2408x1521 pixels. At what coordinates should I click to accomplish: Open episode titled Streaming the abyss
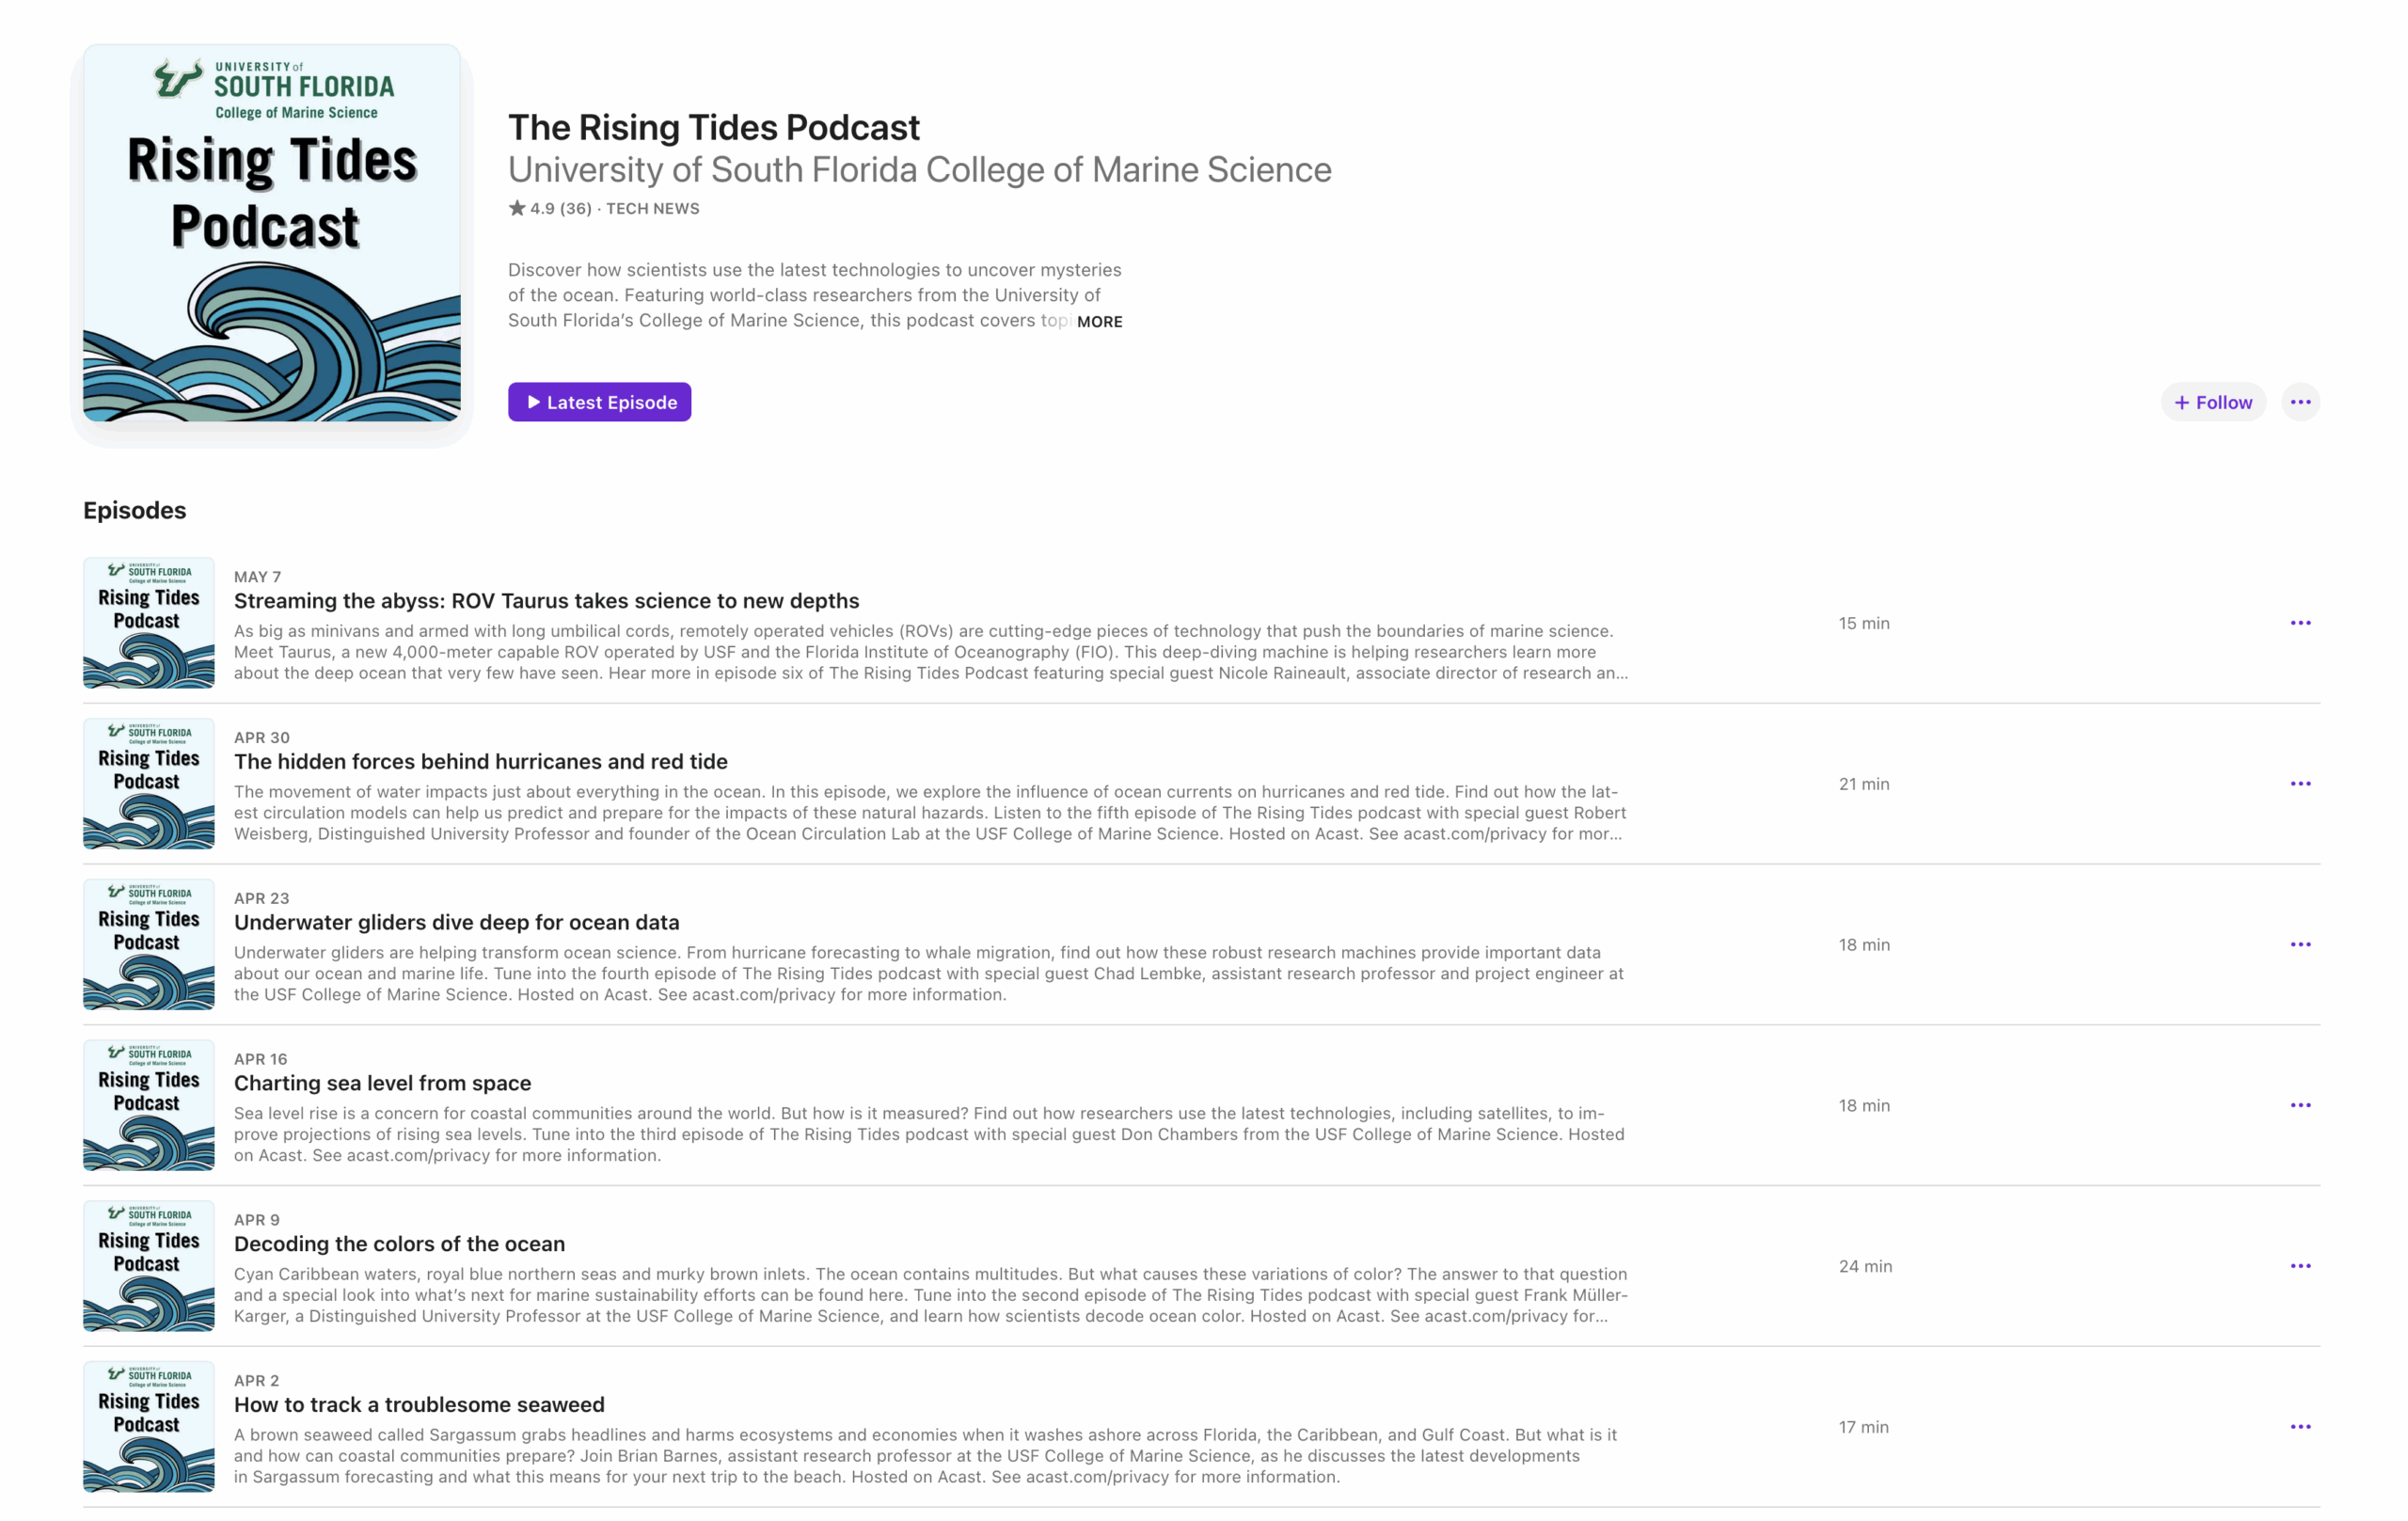(x=546, y=601)
